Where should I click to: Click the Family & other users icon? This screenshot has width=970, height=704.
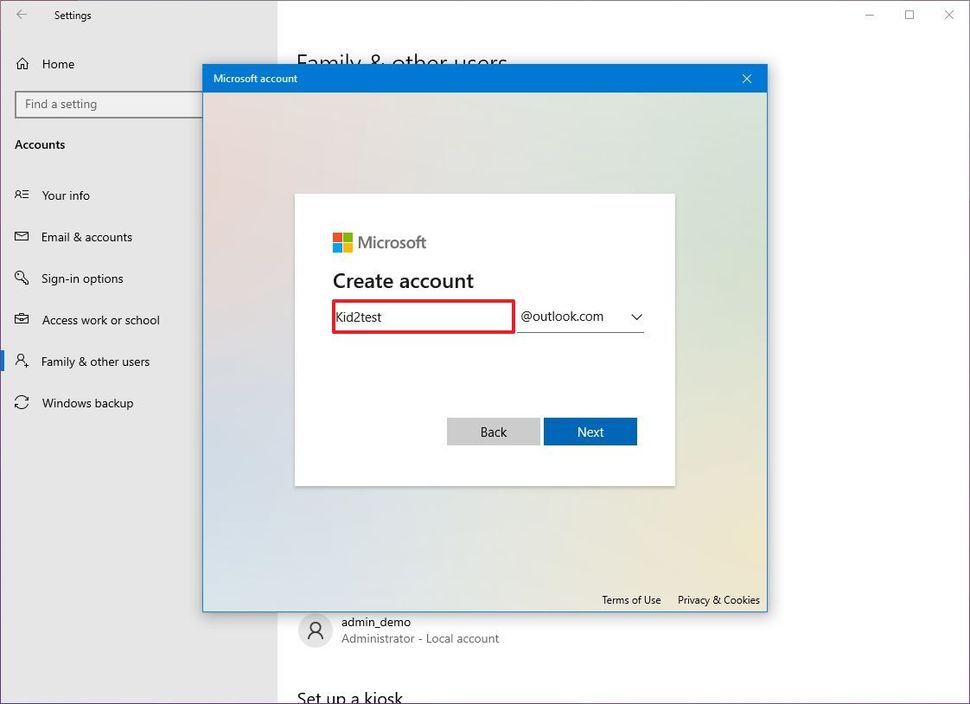[22, 361]
